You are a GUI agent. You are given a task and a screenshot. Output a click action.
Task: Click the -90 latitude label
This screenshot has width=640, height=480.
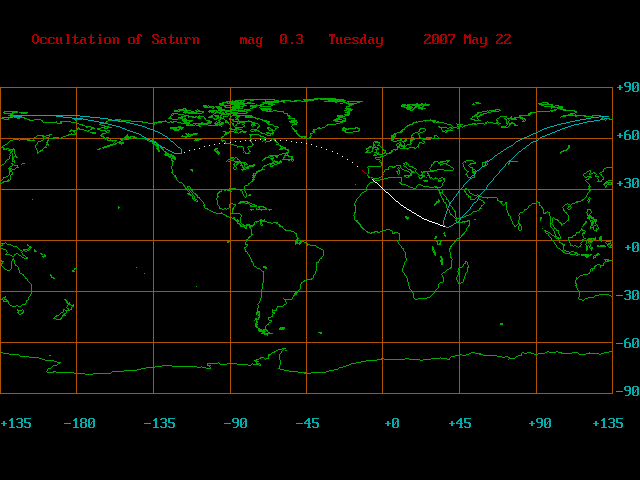[626, 391]
